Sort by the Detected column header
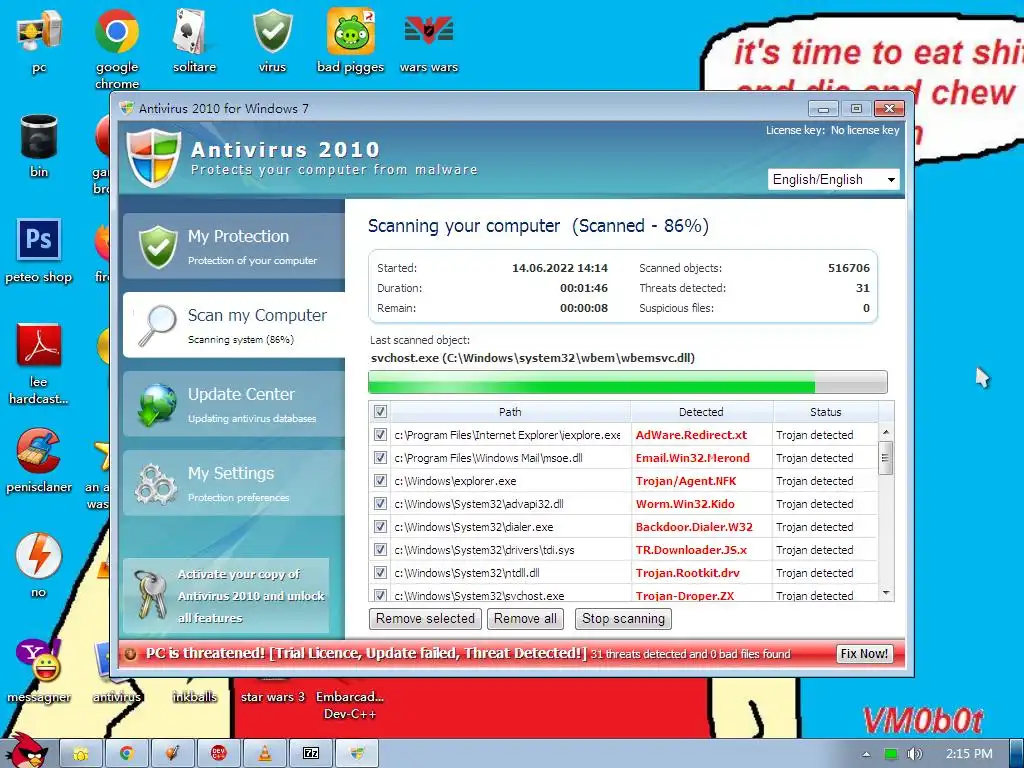Viewport: 1024px width, 768px height. (x=701, y=411)
